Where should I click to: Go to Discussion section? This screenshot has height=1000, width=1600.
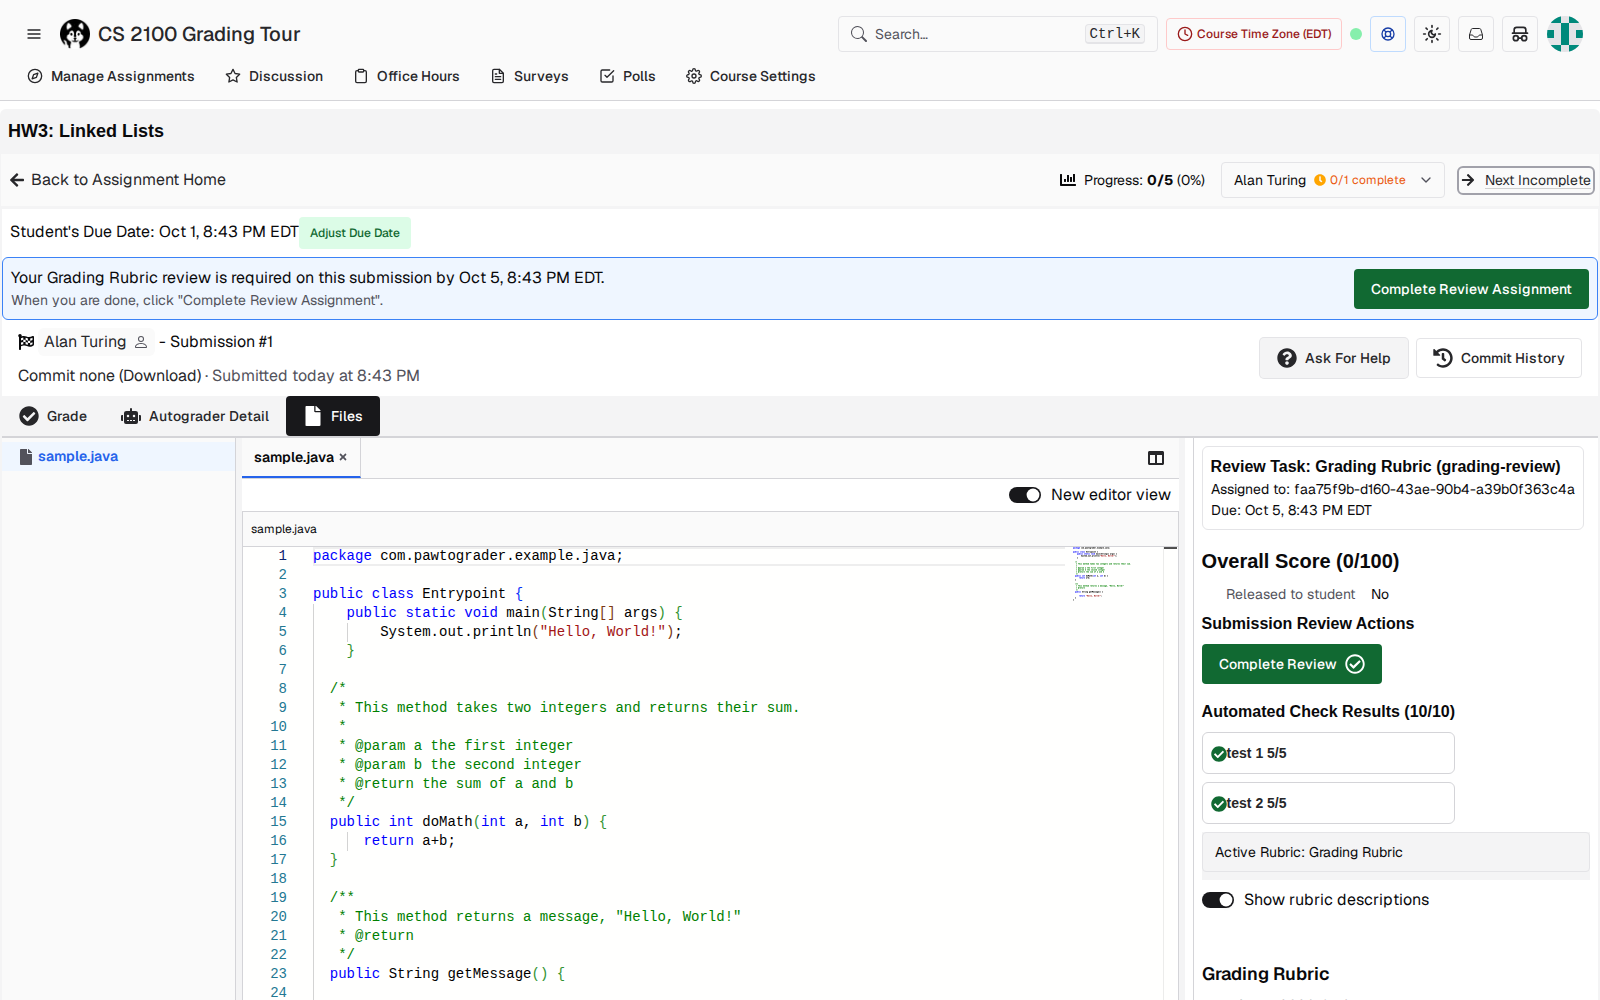[274, 76]
